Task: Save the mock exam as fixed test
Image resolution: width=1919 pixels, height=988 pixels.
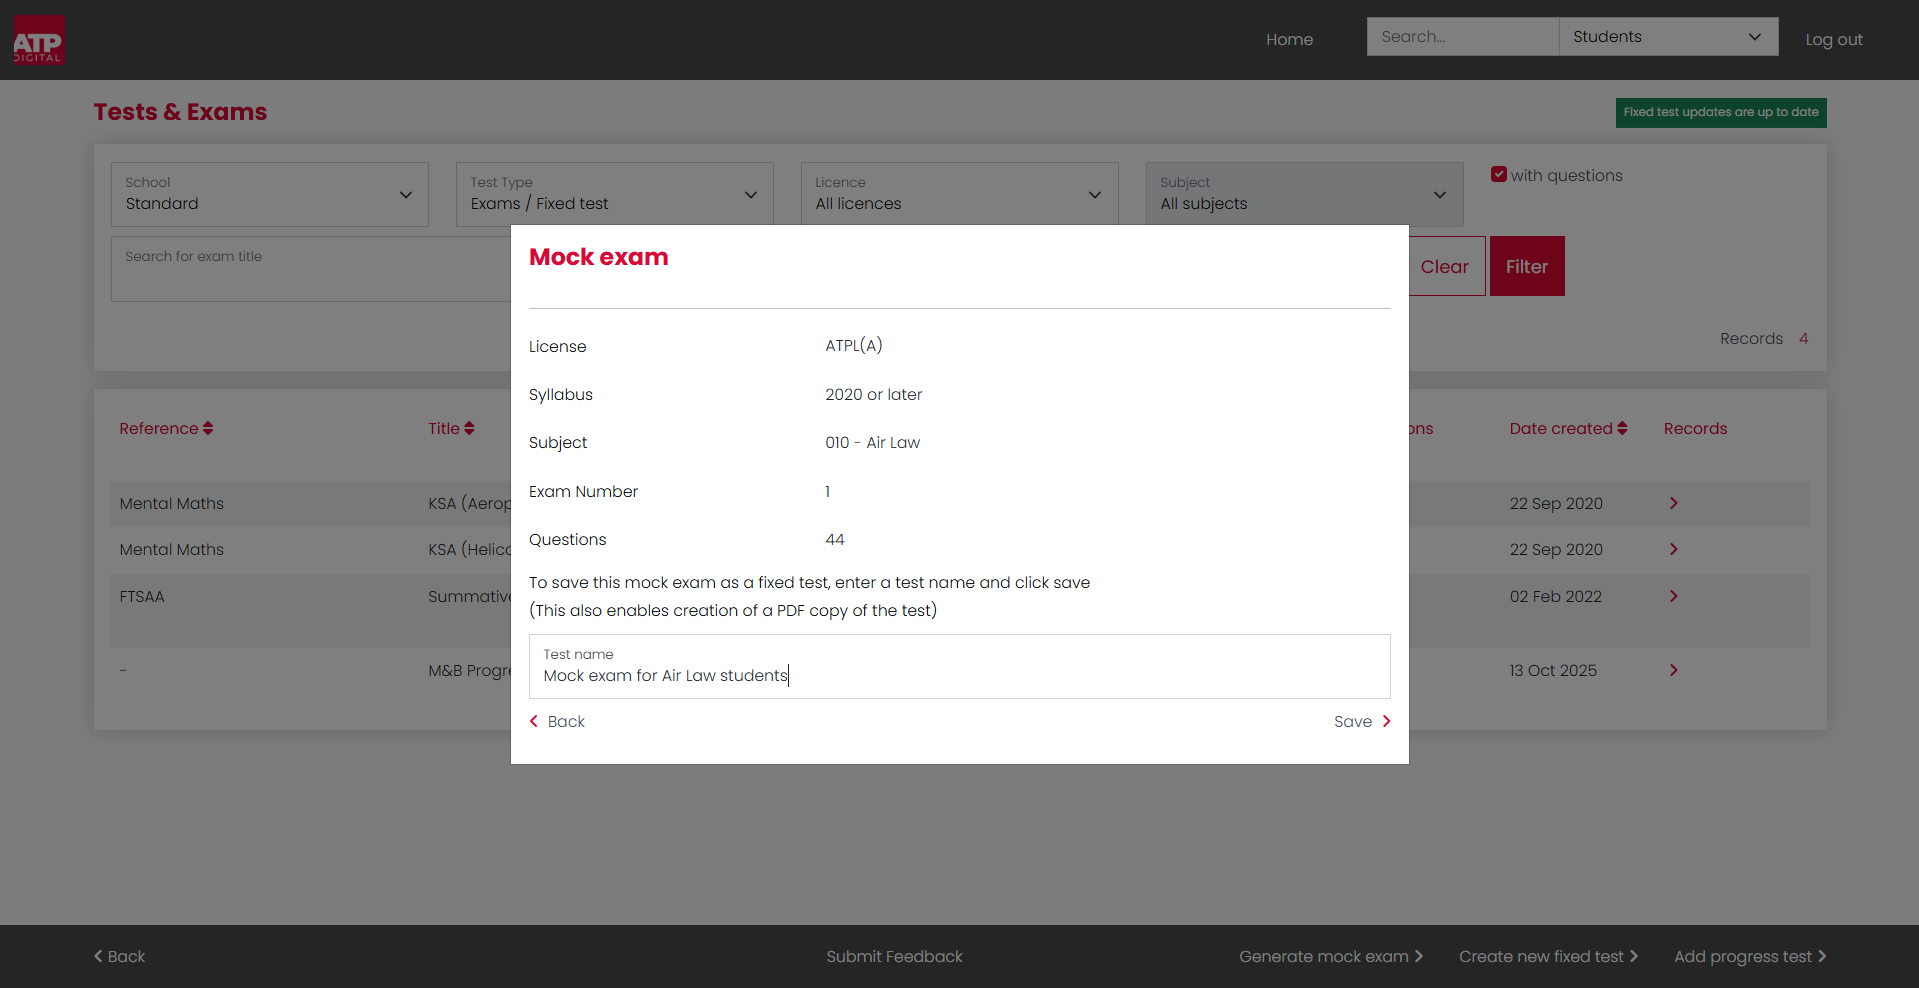Action: point(1362,721)
